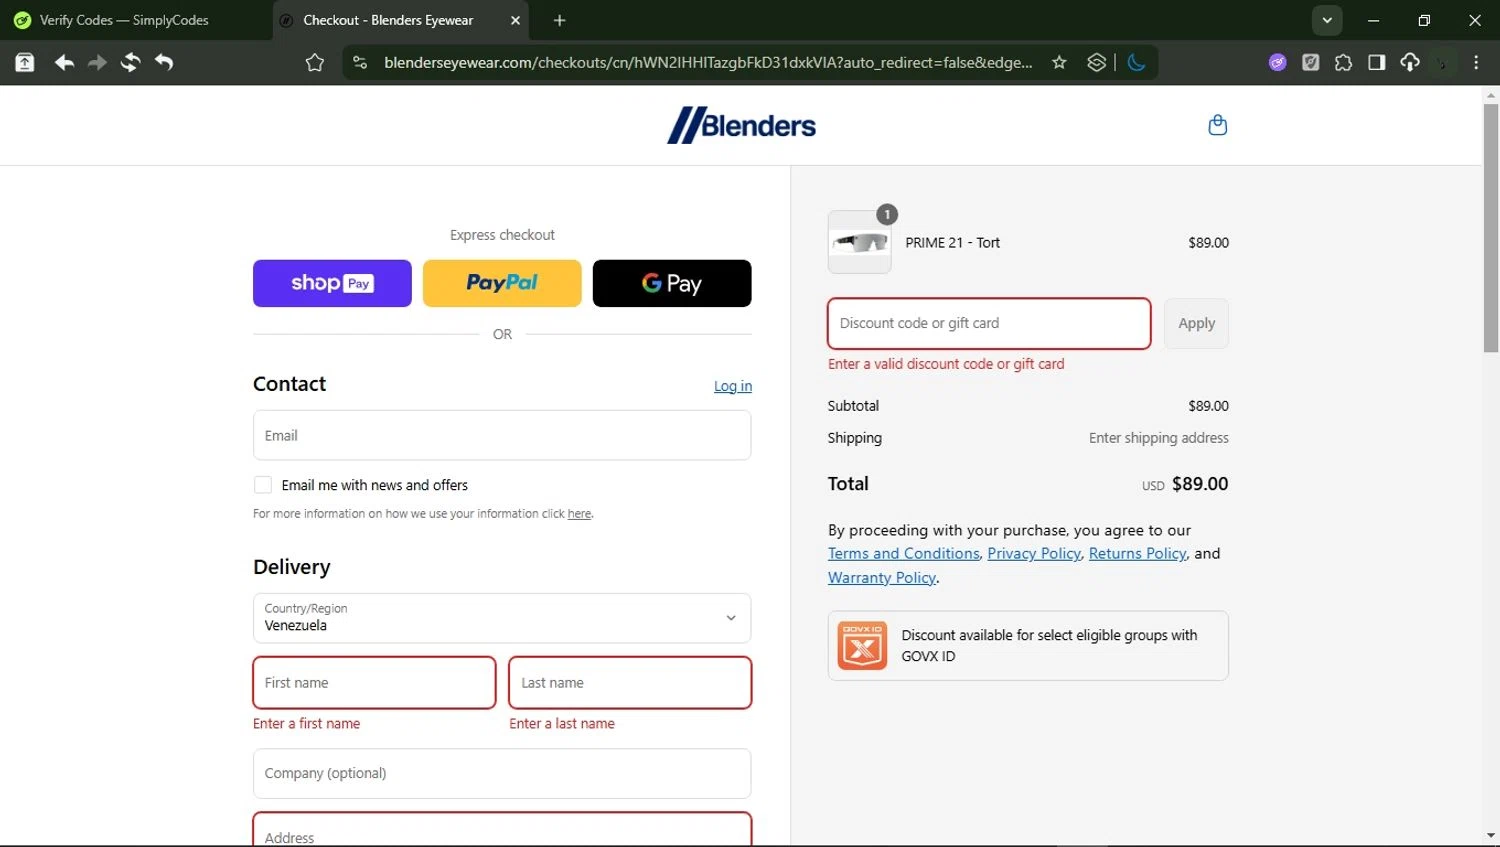Click the layered shield icon in the address bar
Viewport: 1500px width, 847px height.
point(1096,62)
